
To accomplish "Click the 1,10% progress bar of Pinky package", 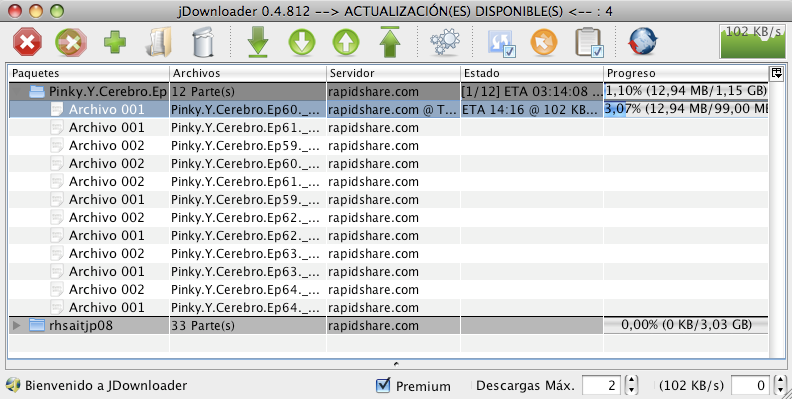I will click(x=686, y=91).
